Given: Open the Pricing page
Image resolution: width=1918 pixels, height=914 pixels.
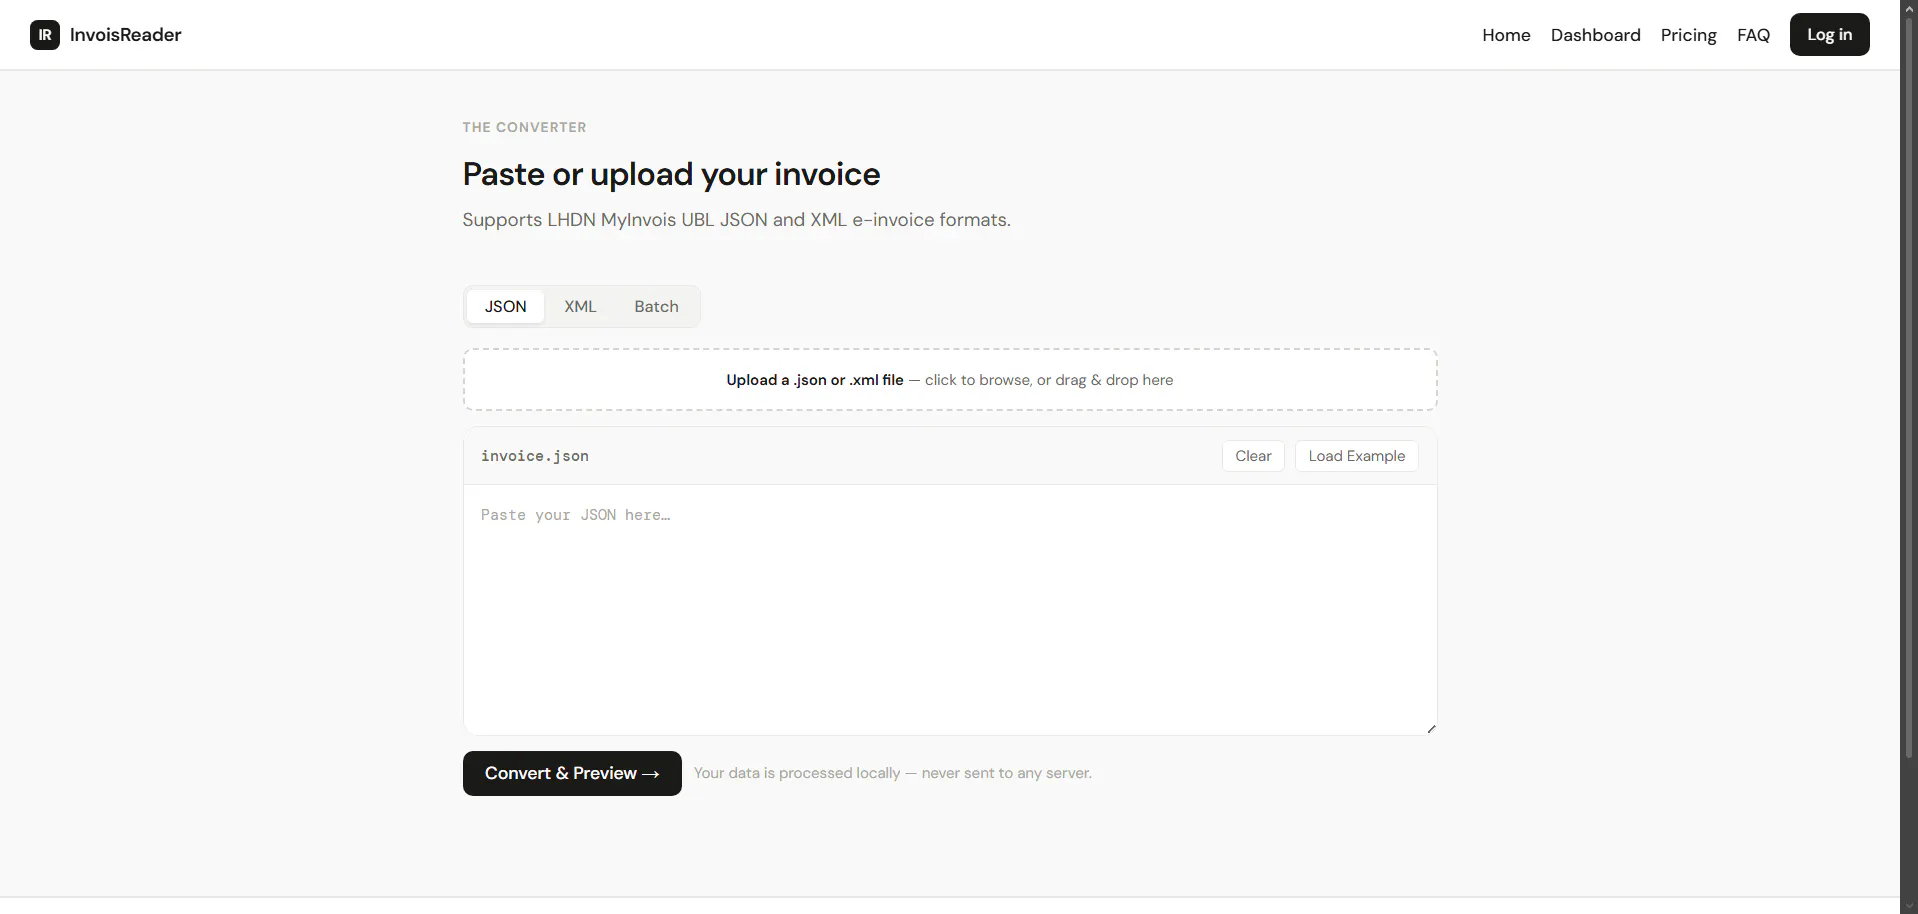Looking at the screenshot, I should (x=1688, y=35).
